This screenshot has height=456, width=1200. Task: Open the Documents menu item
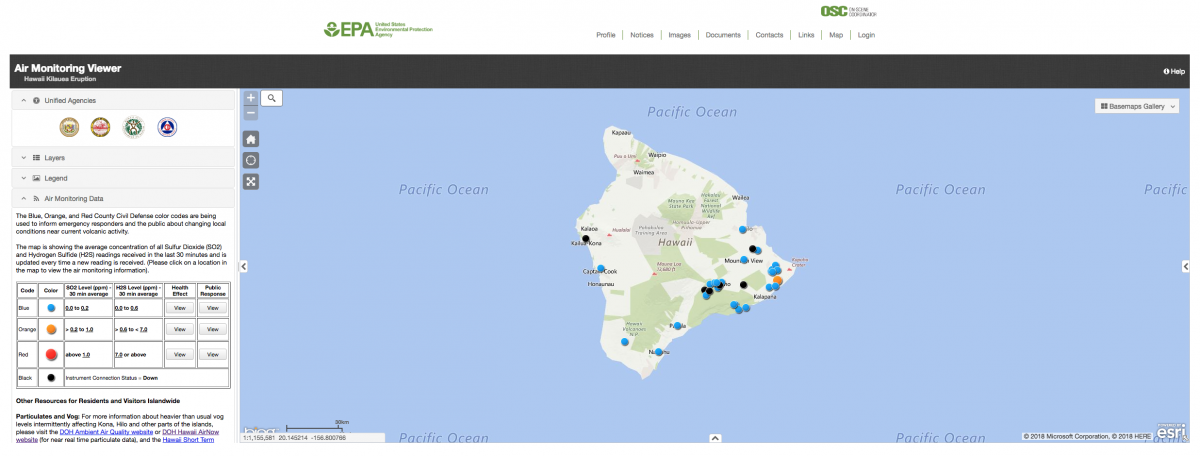[x=722, y=35]
